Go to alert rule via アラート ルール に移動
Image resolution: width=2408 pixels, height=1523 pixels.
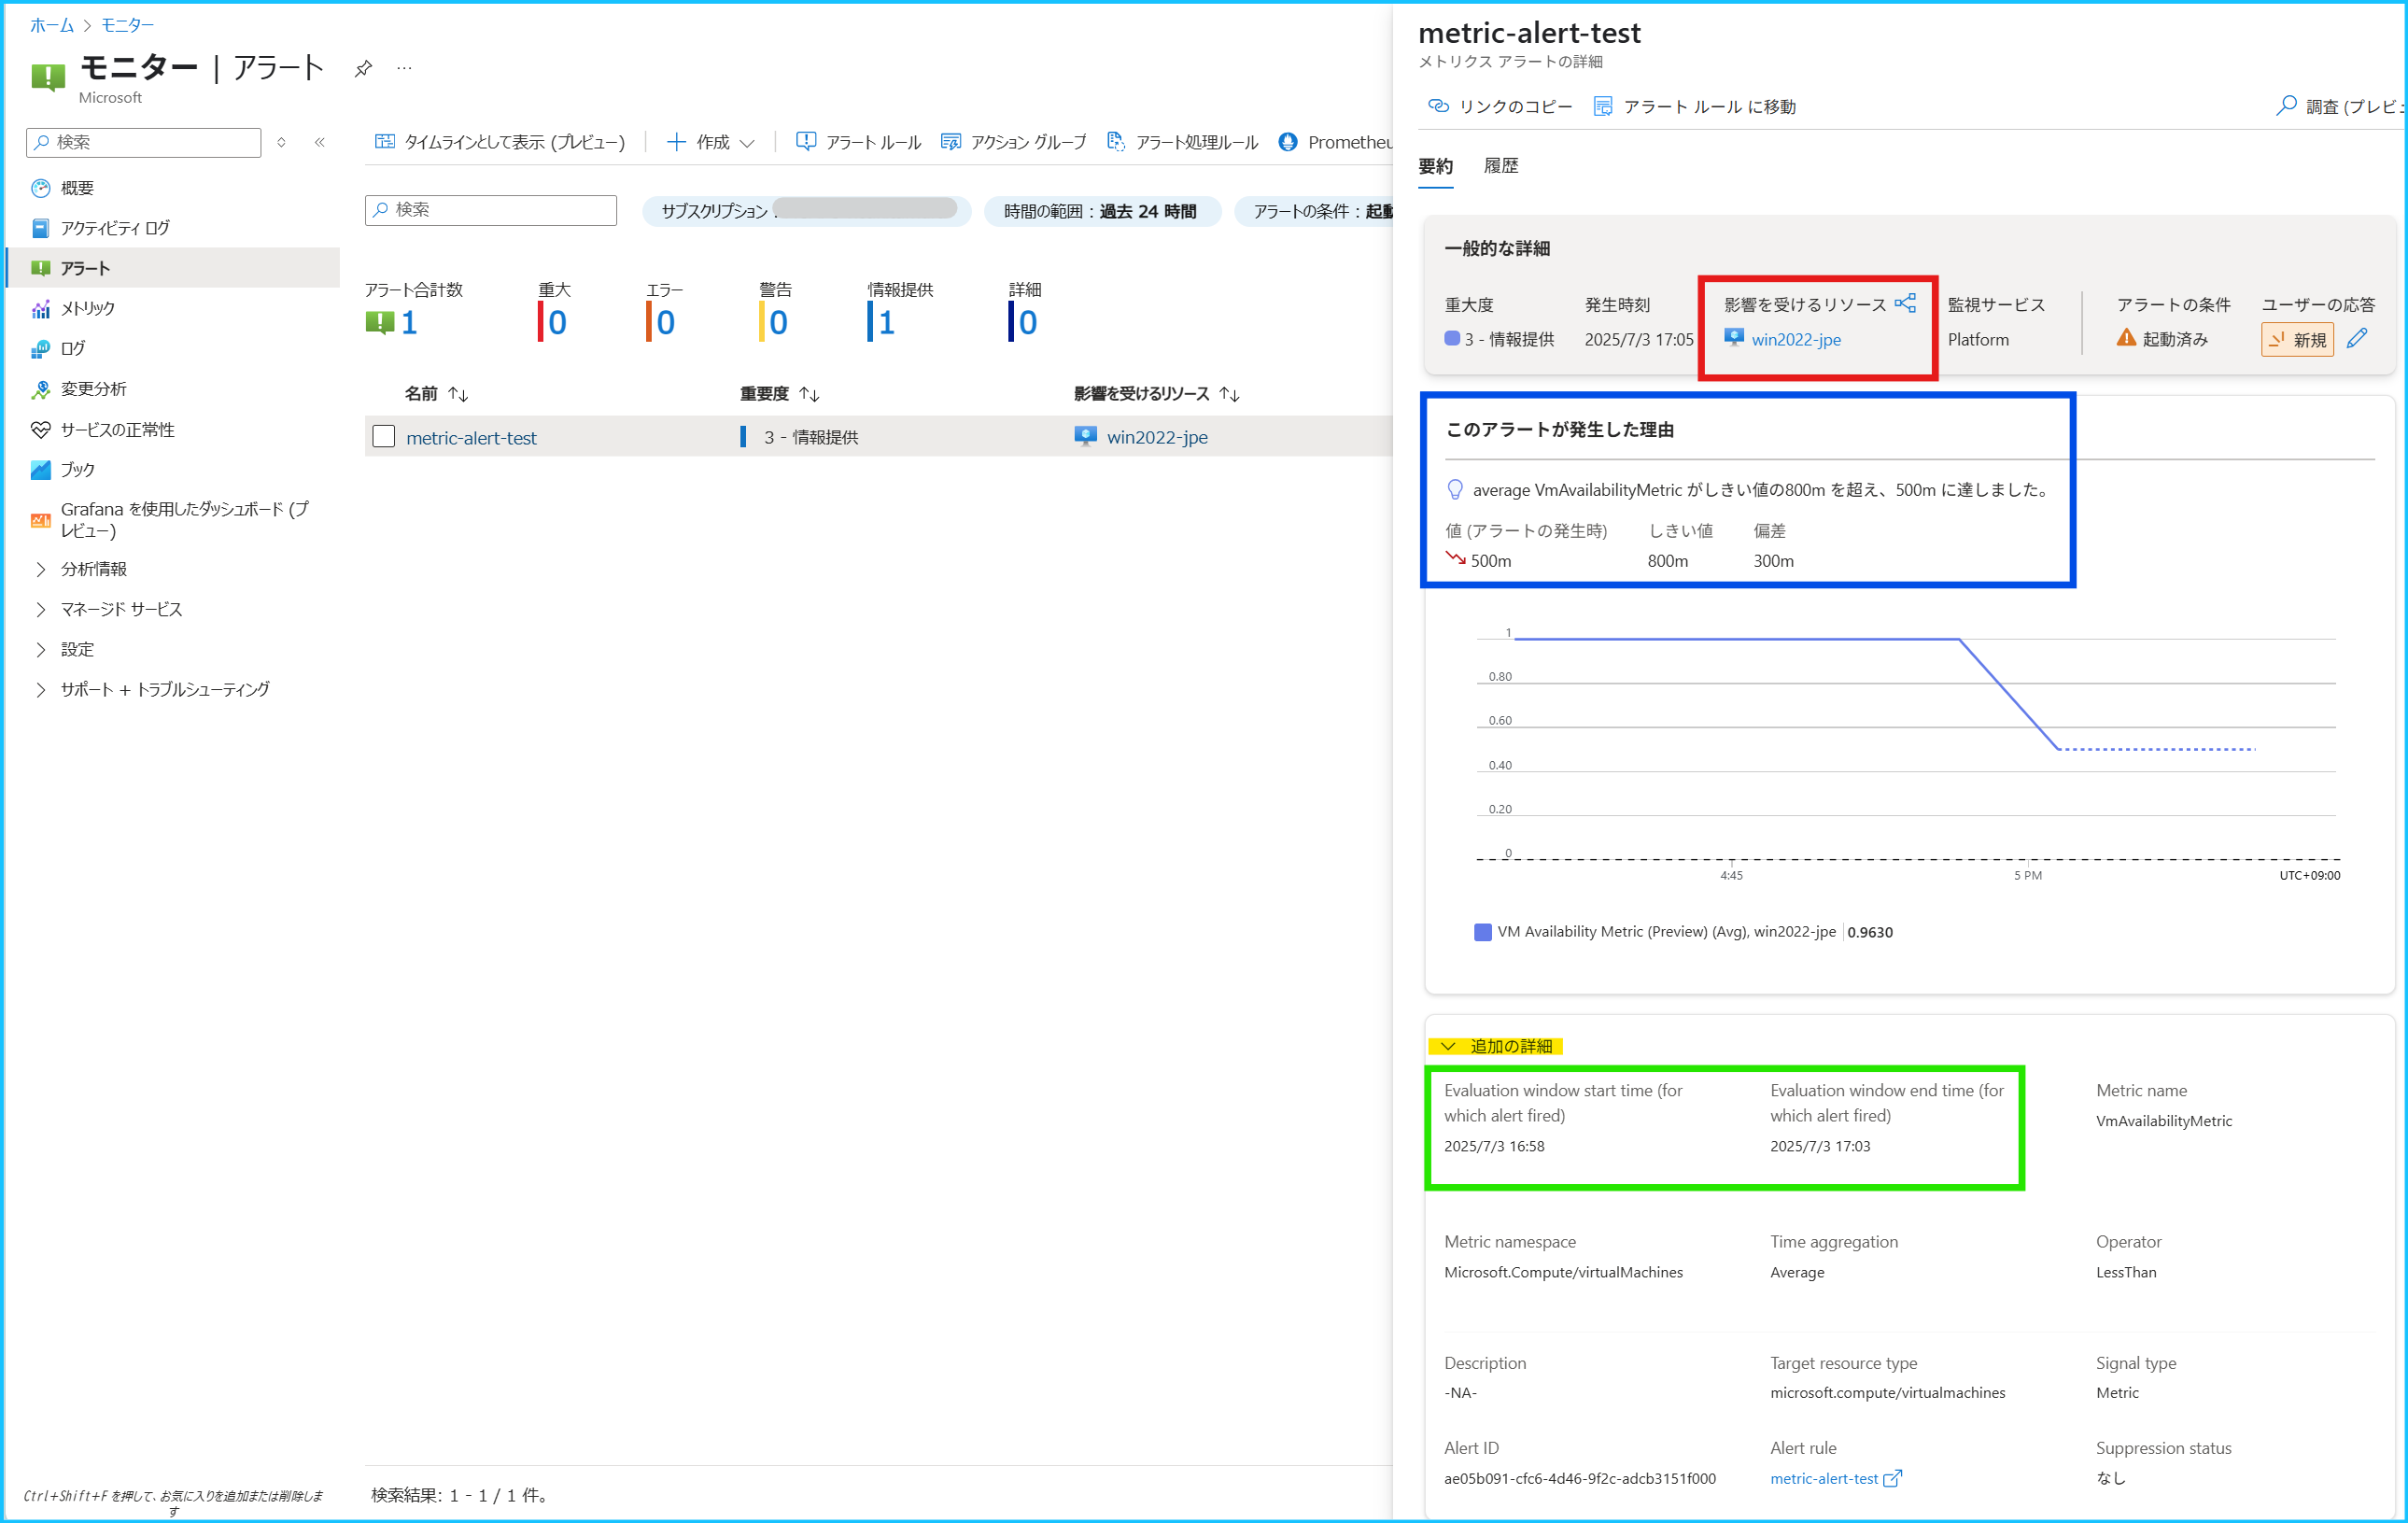(x=1694, y=106)
